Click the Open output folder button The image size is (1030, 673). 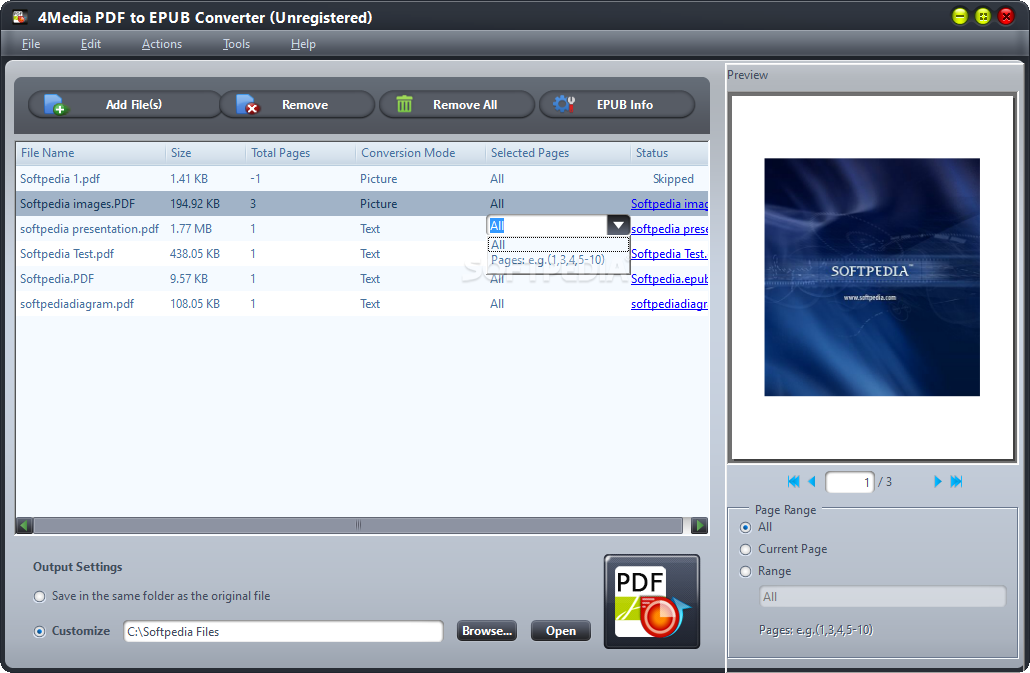(x=560, y=631)
